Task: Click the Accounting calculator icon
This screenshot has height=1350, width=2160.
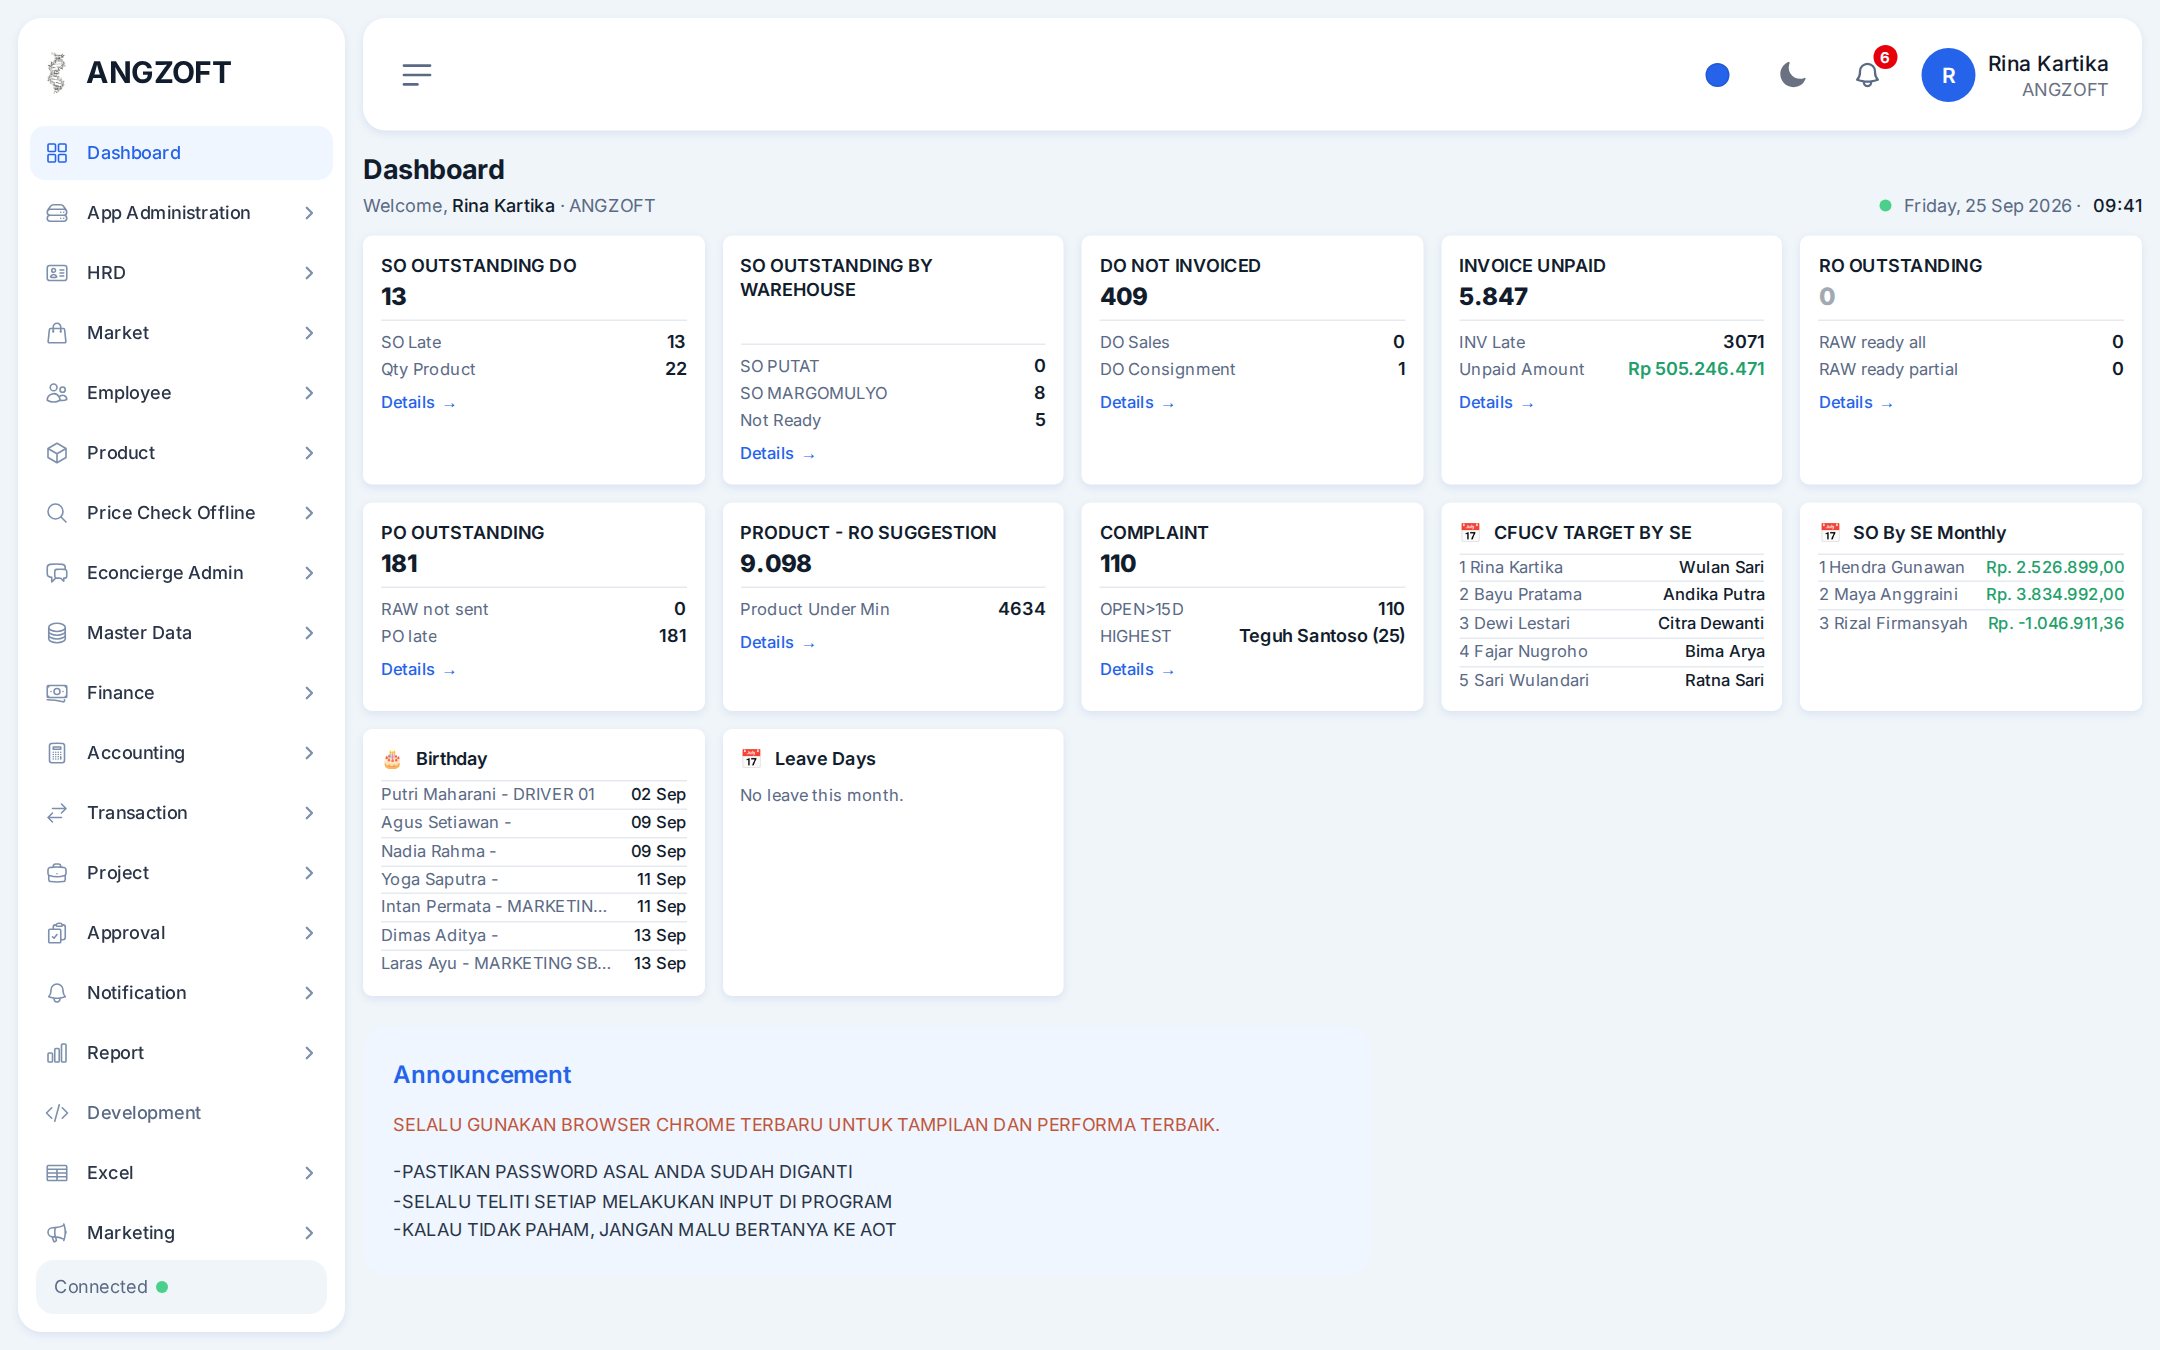Action: click(57, 753)
